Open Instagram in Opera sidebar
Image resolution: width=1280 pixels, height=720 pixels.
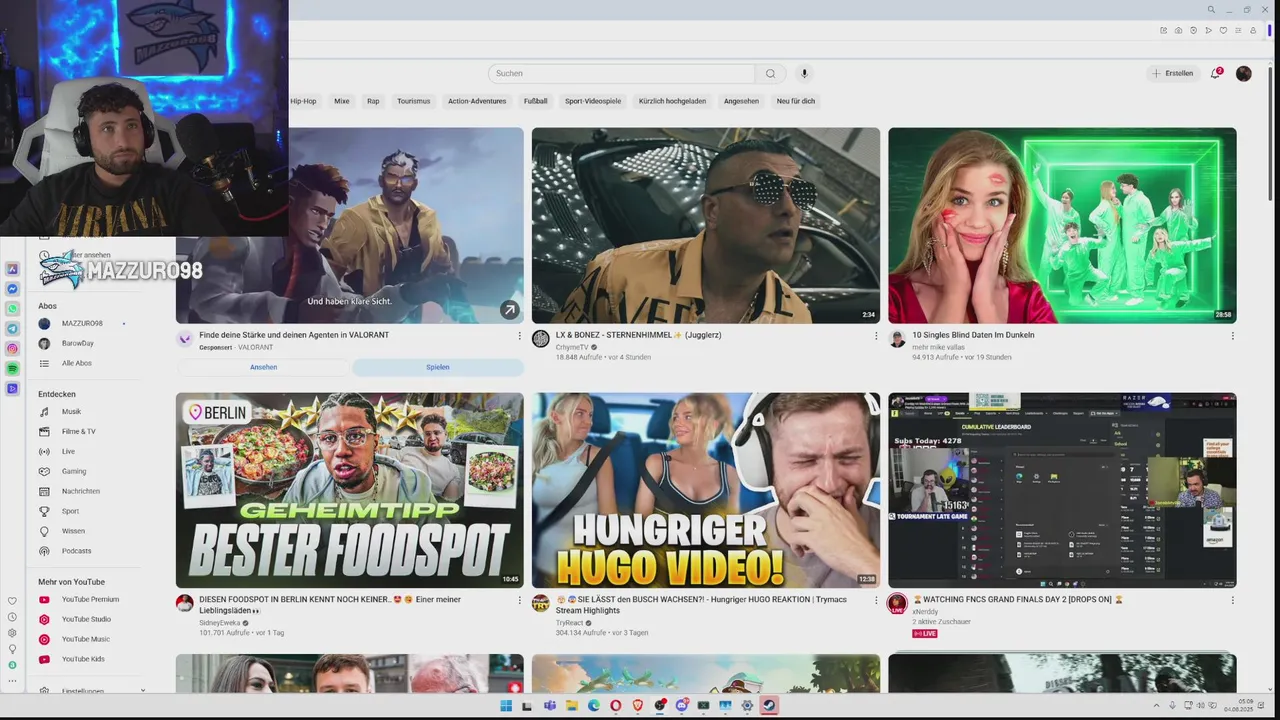pos(12,349)
